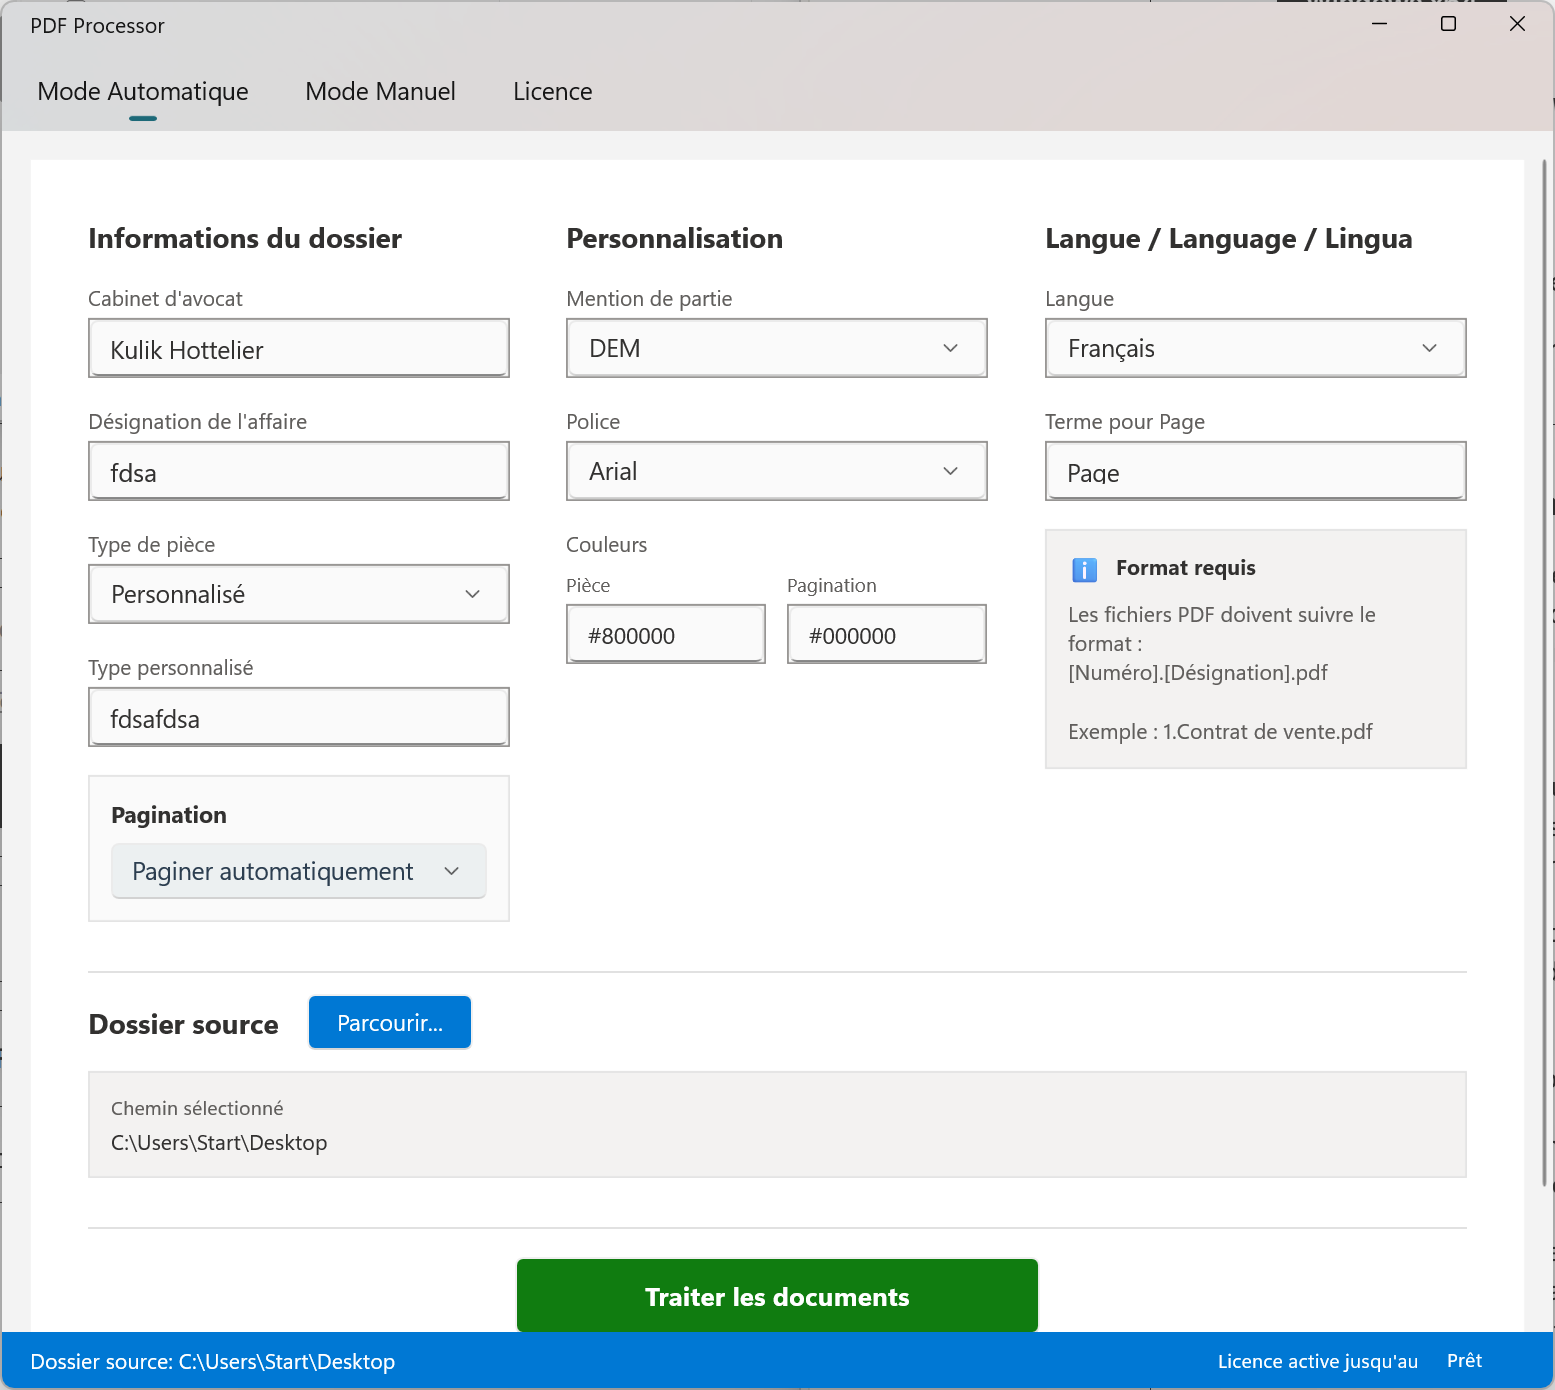Click the Désignation de l'affaire input
The width and height of the screenshot is (1555, 1390).
click(298, 472)
